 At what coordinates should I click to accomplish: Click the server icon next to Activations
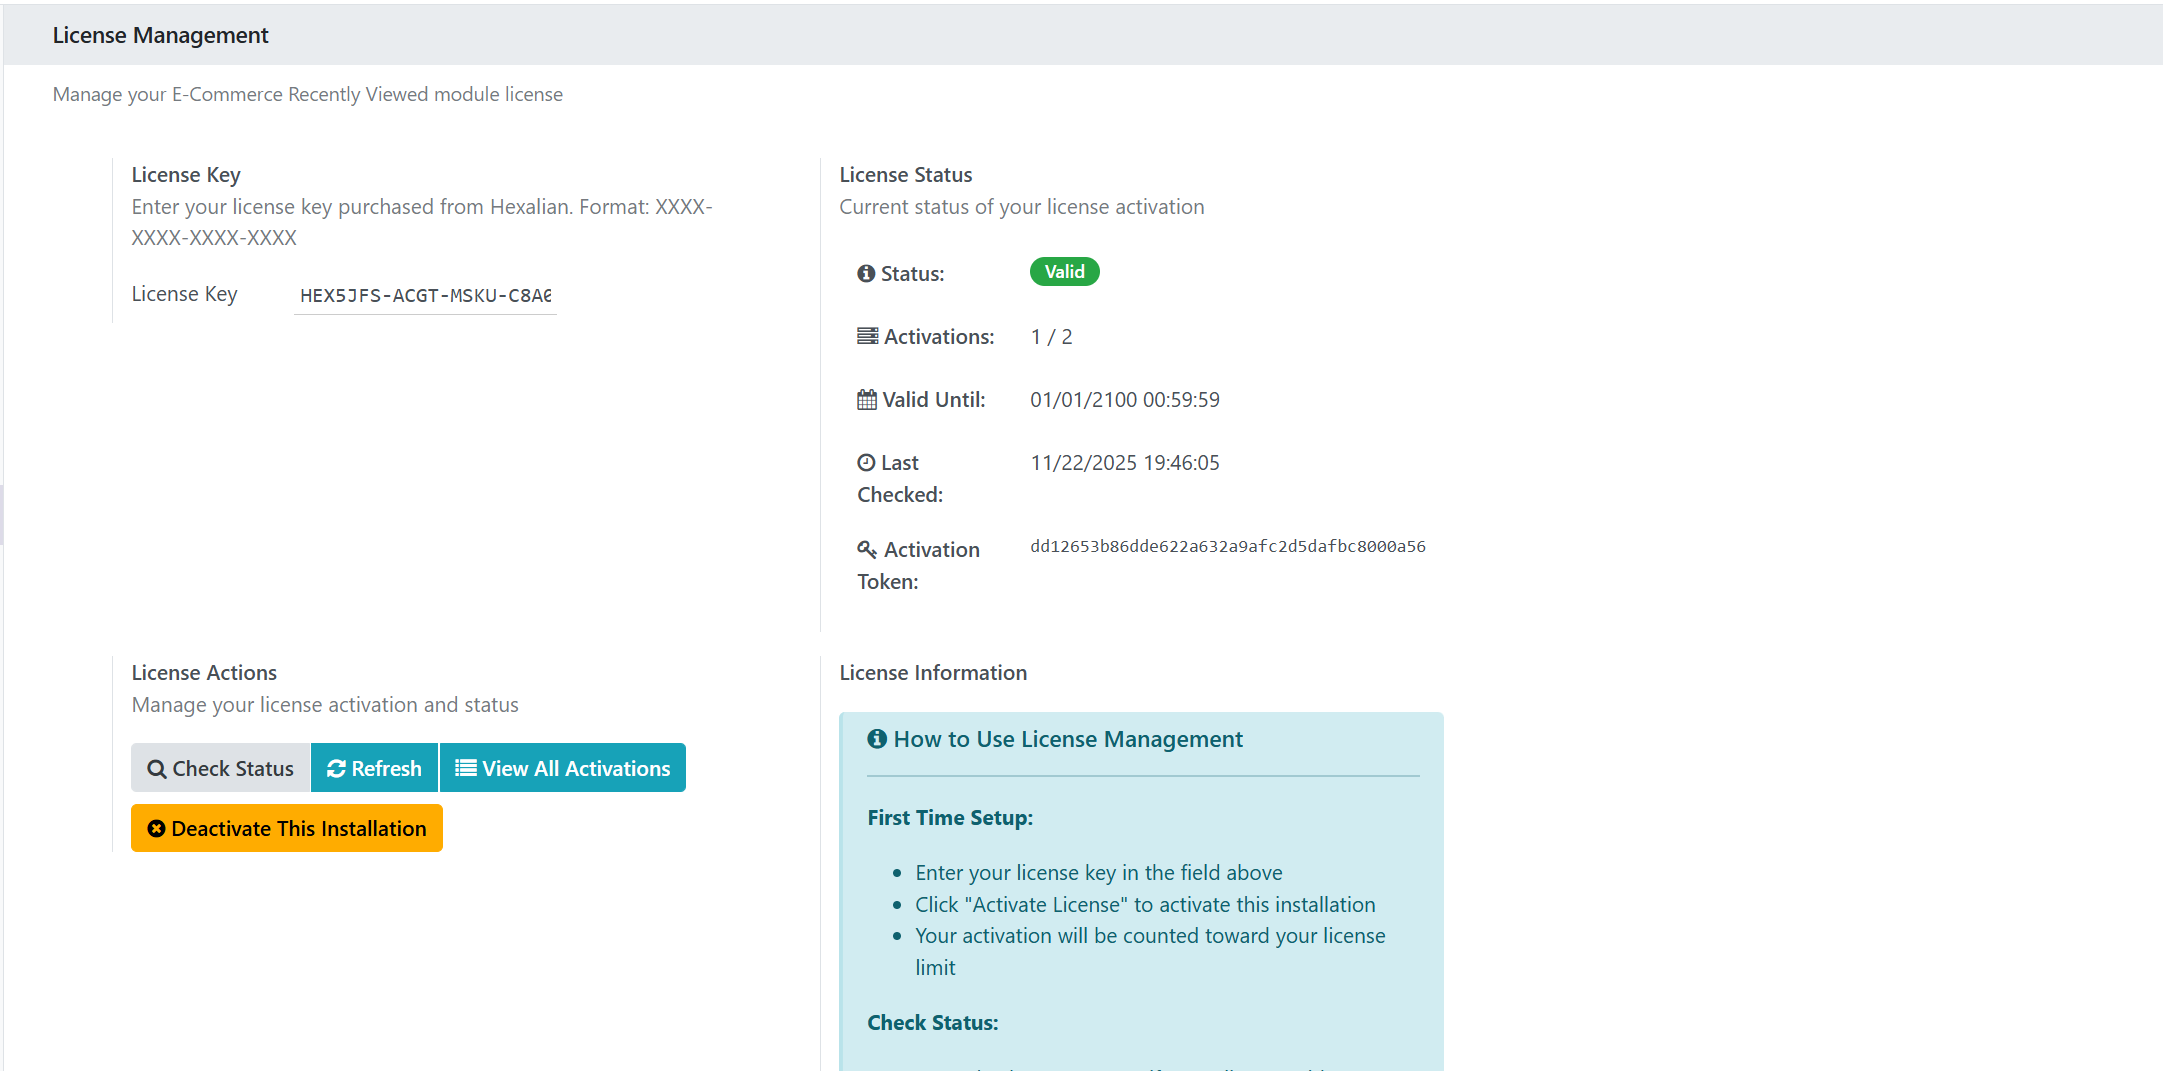pos(867,337)
